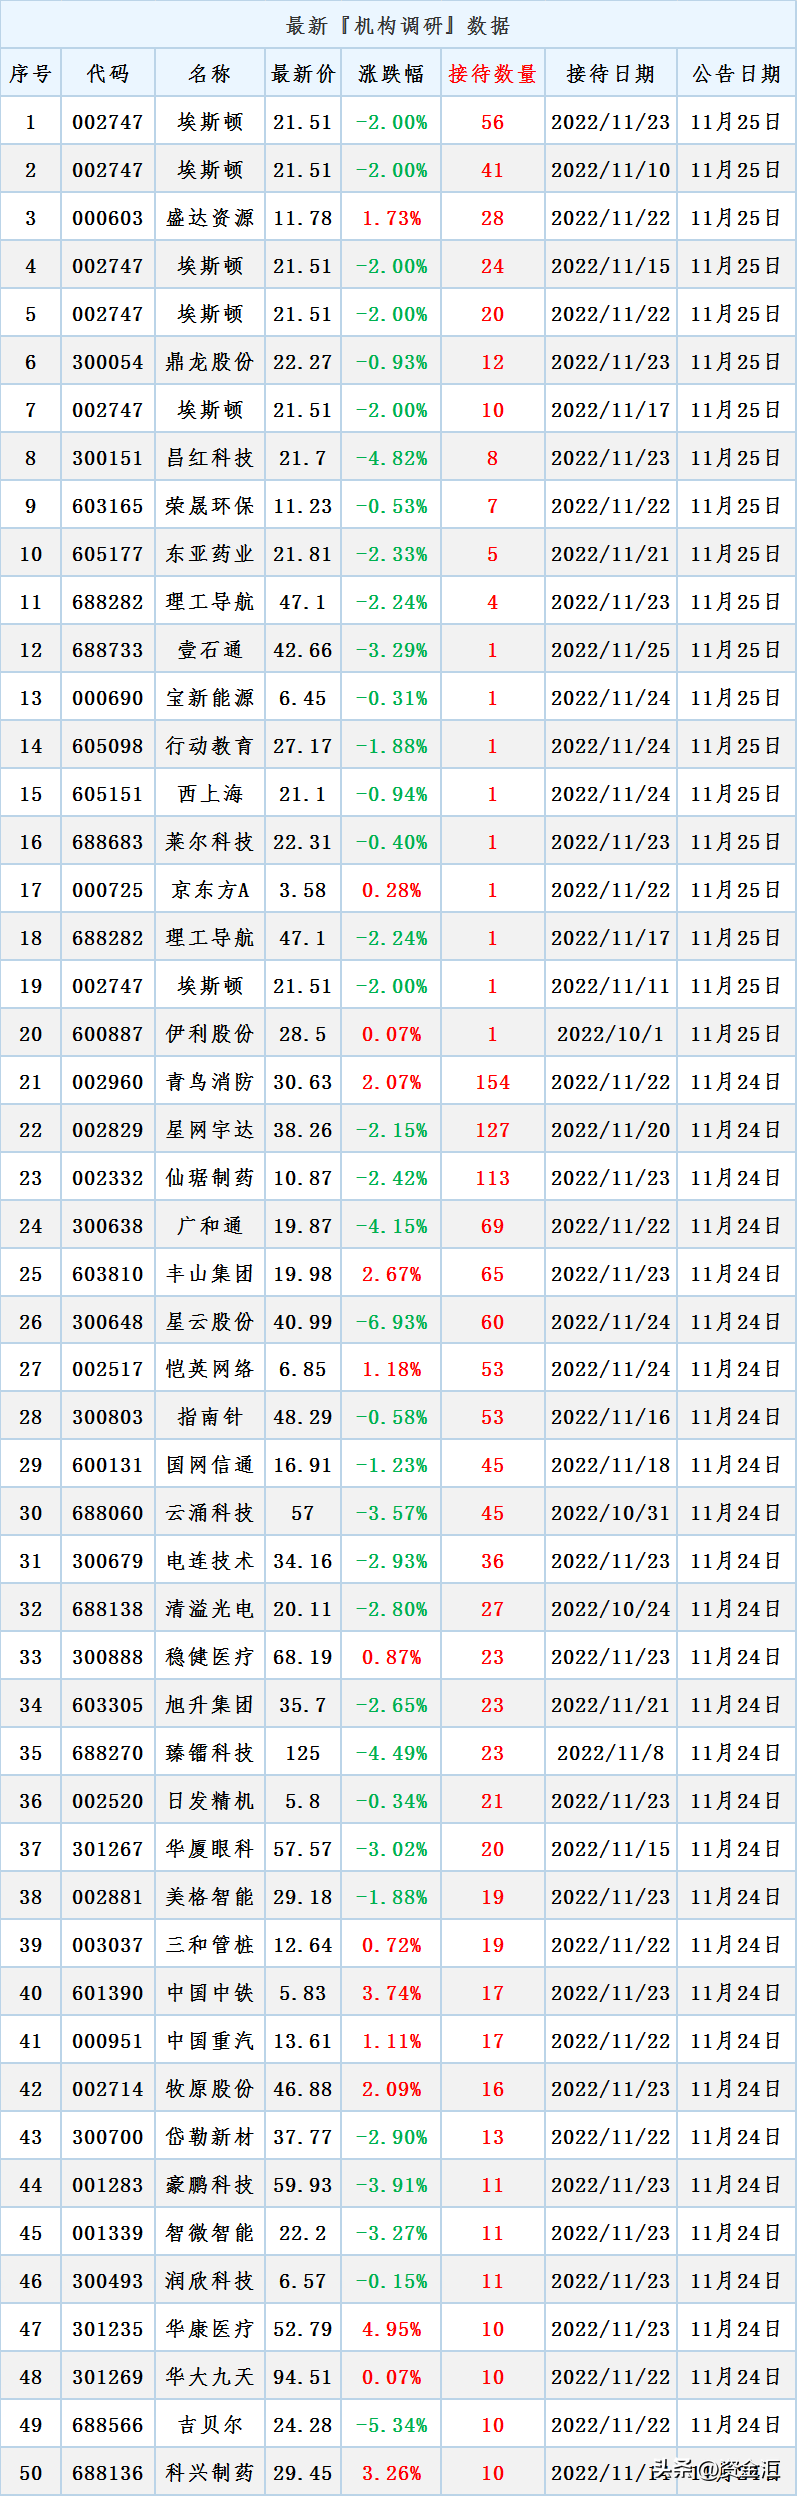
Task: Click stock name 云涌科技
Action: point(210,1513)
